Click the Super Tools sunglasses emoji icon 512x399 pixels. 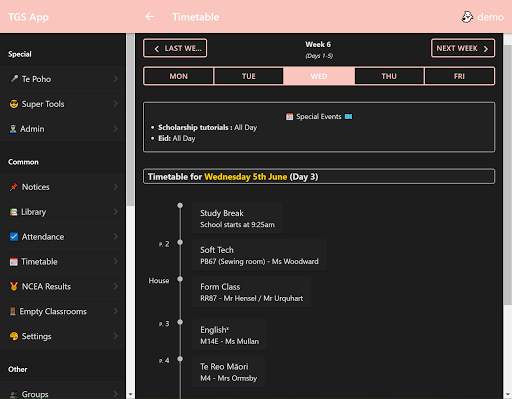tap(14, 104)
